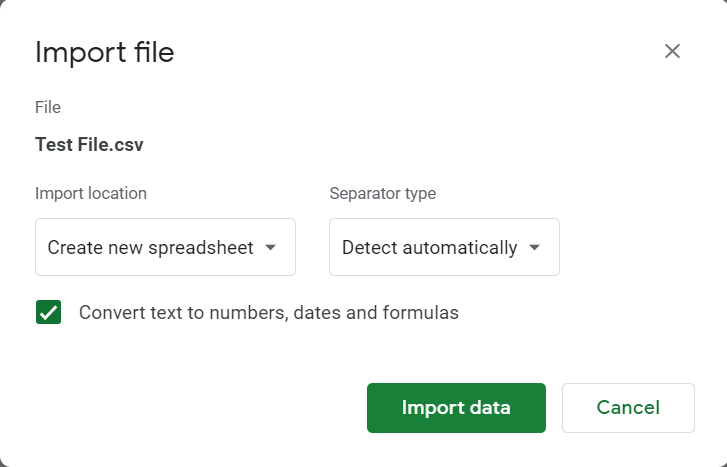Click the 'Import file' dialog title
The width and height of the screenshot is (727, 467).
coord(104,52)
